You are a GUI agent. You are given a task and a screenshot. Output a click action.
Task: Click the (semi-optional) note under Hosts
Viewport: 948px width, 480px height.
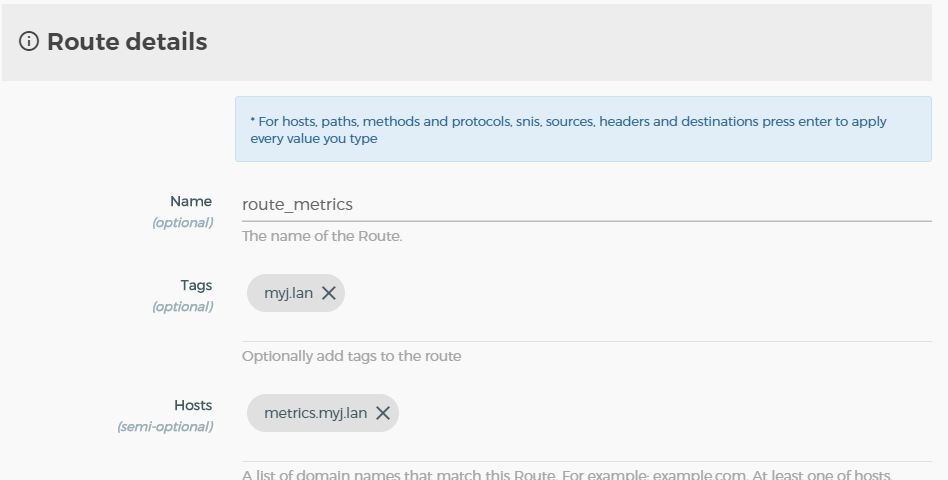point(165,427)
